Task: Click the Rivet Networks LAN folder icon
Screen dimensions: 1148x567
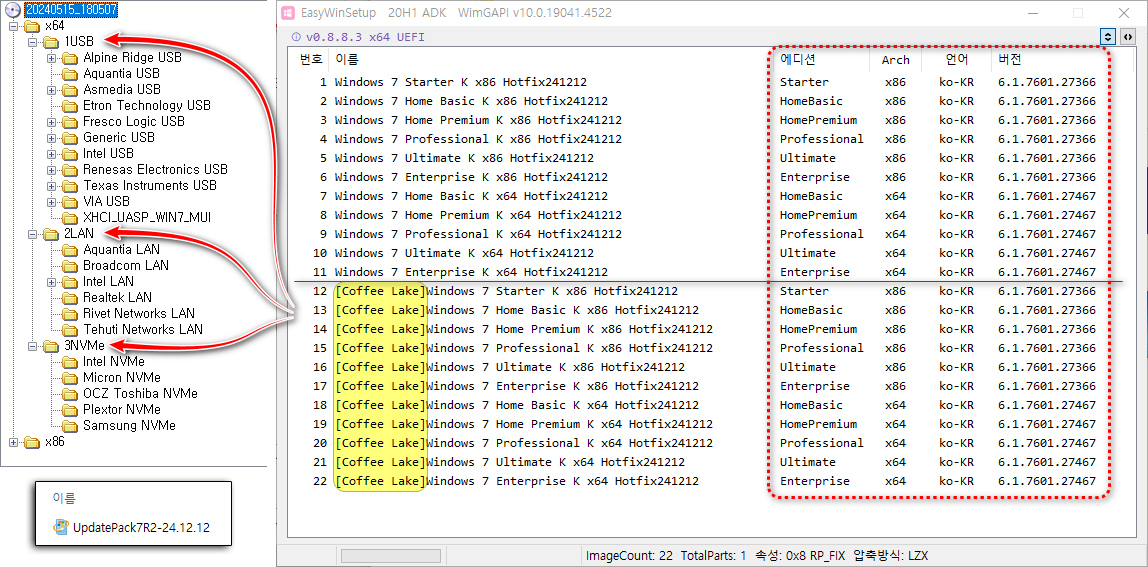Action: (70, 314)
